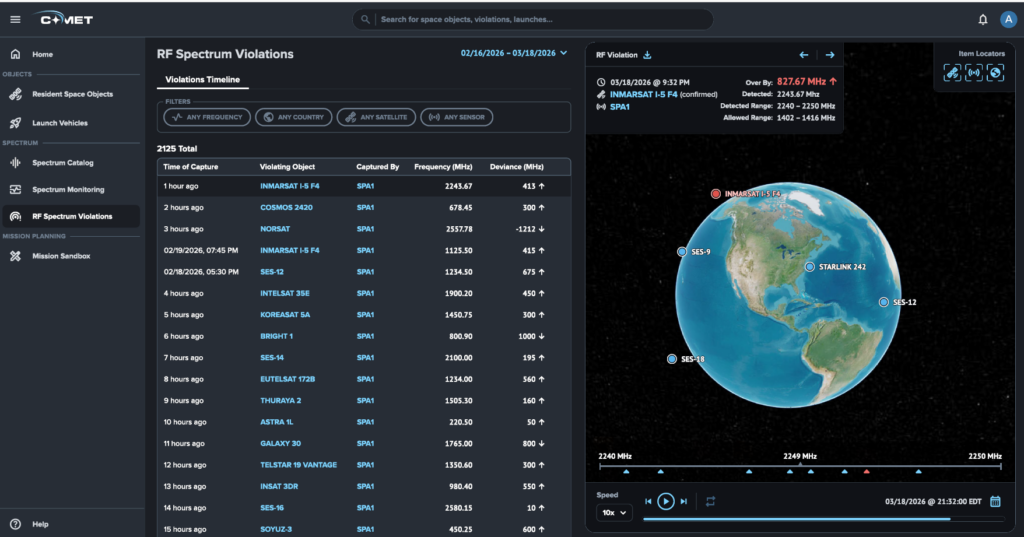Toggle the Any Satellite filter
Viewport: 1024px width, 537px height.
click(x=376, y=117)
